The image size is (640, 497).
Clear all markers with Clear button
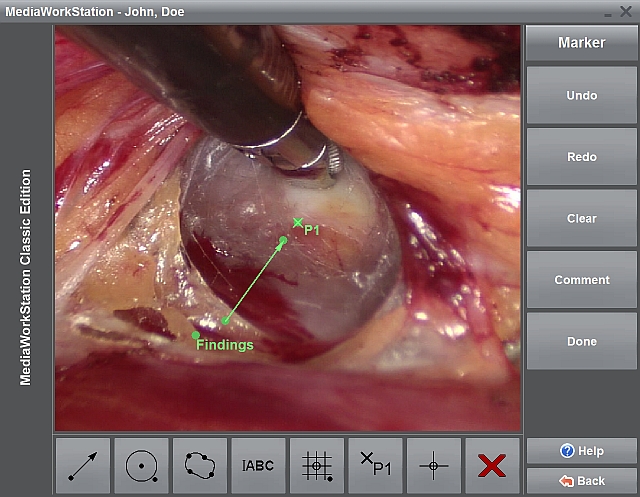click(582, 218)
